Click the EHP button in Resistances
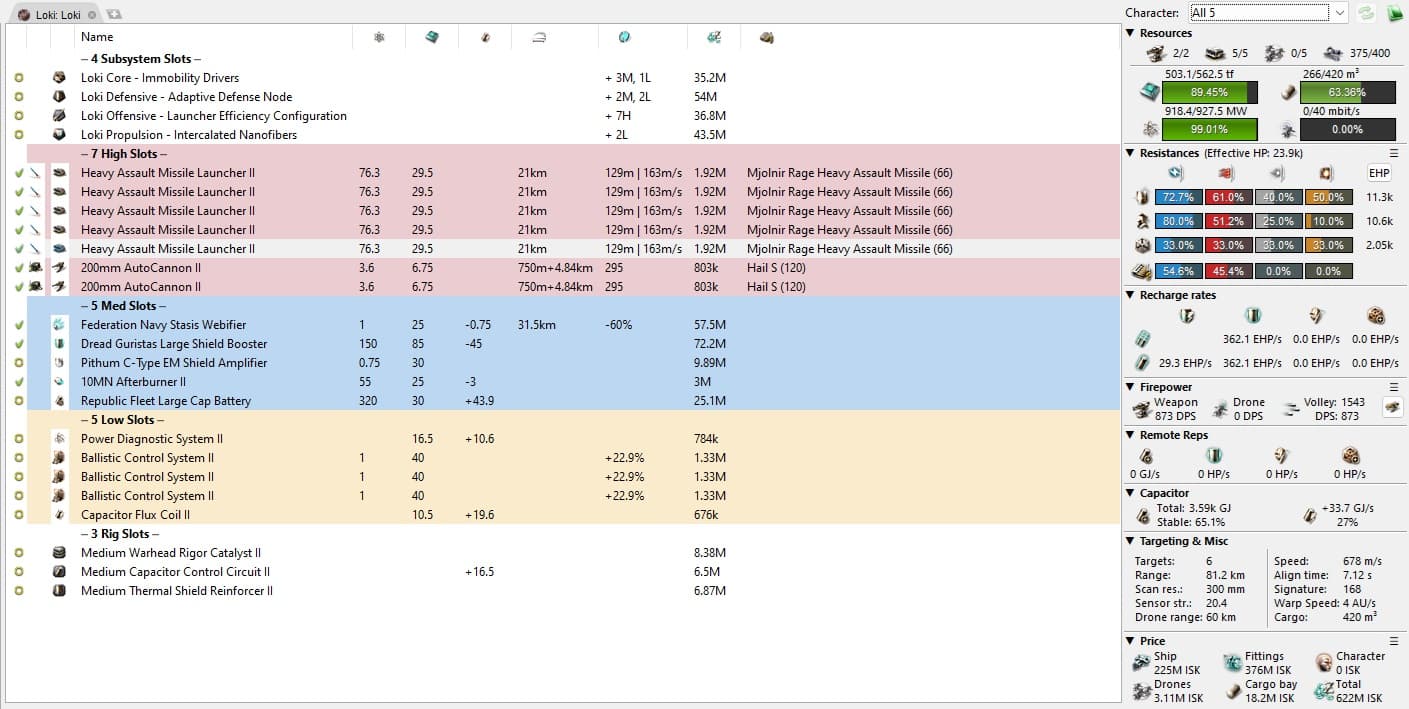Image resolution: width=1409 pixels, height=709 pixels. pyautogui.click(x=1379, y=173)
